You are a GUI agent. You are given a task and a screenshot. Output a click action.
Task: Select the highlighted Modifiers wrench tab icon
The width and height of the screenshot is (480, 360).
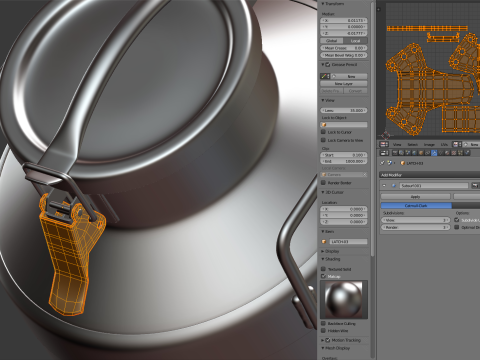pos(434,153)
